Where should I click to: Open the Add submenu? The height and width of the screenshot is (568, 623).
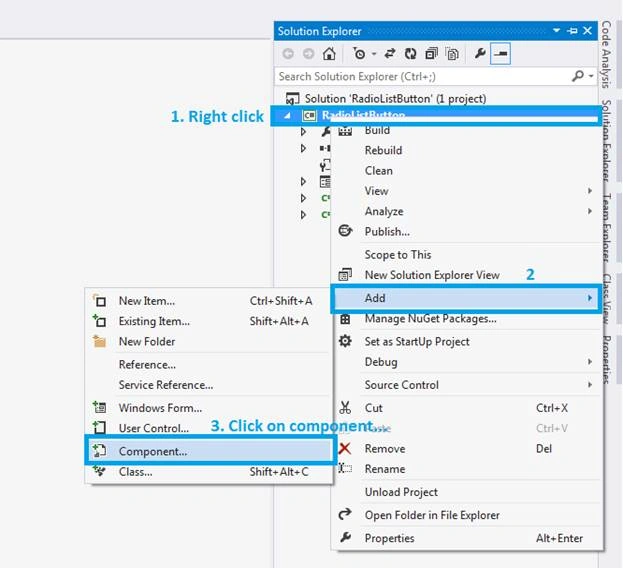(x=465, y=298)
